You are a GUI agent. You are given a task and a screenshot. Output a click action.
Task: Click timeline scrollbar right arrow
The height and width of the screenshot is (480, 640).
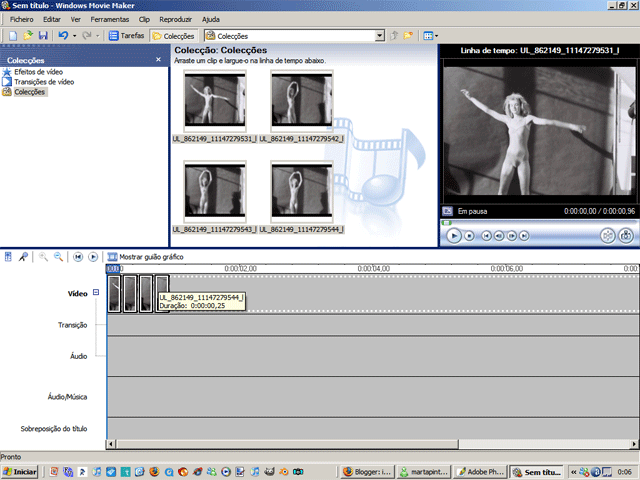634,444
